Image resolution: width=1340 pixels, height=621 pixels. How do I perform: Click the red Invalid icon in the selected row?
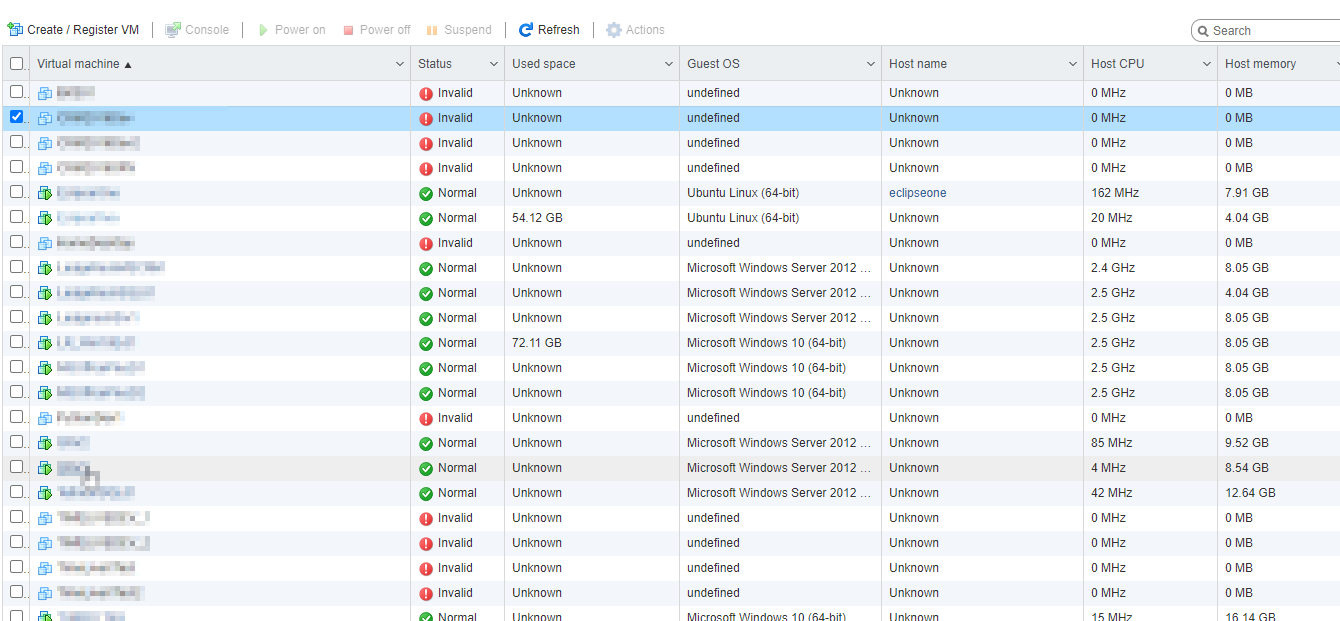[x=426, y=118]
